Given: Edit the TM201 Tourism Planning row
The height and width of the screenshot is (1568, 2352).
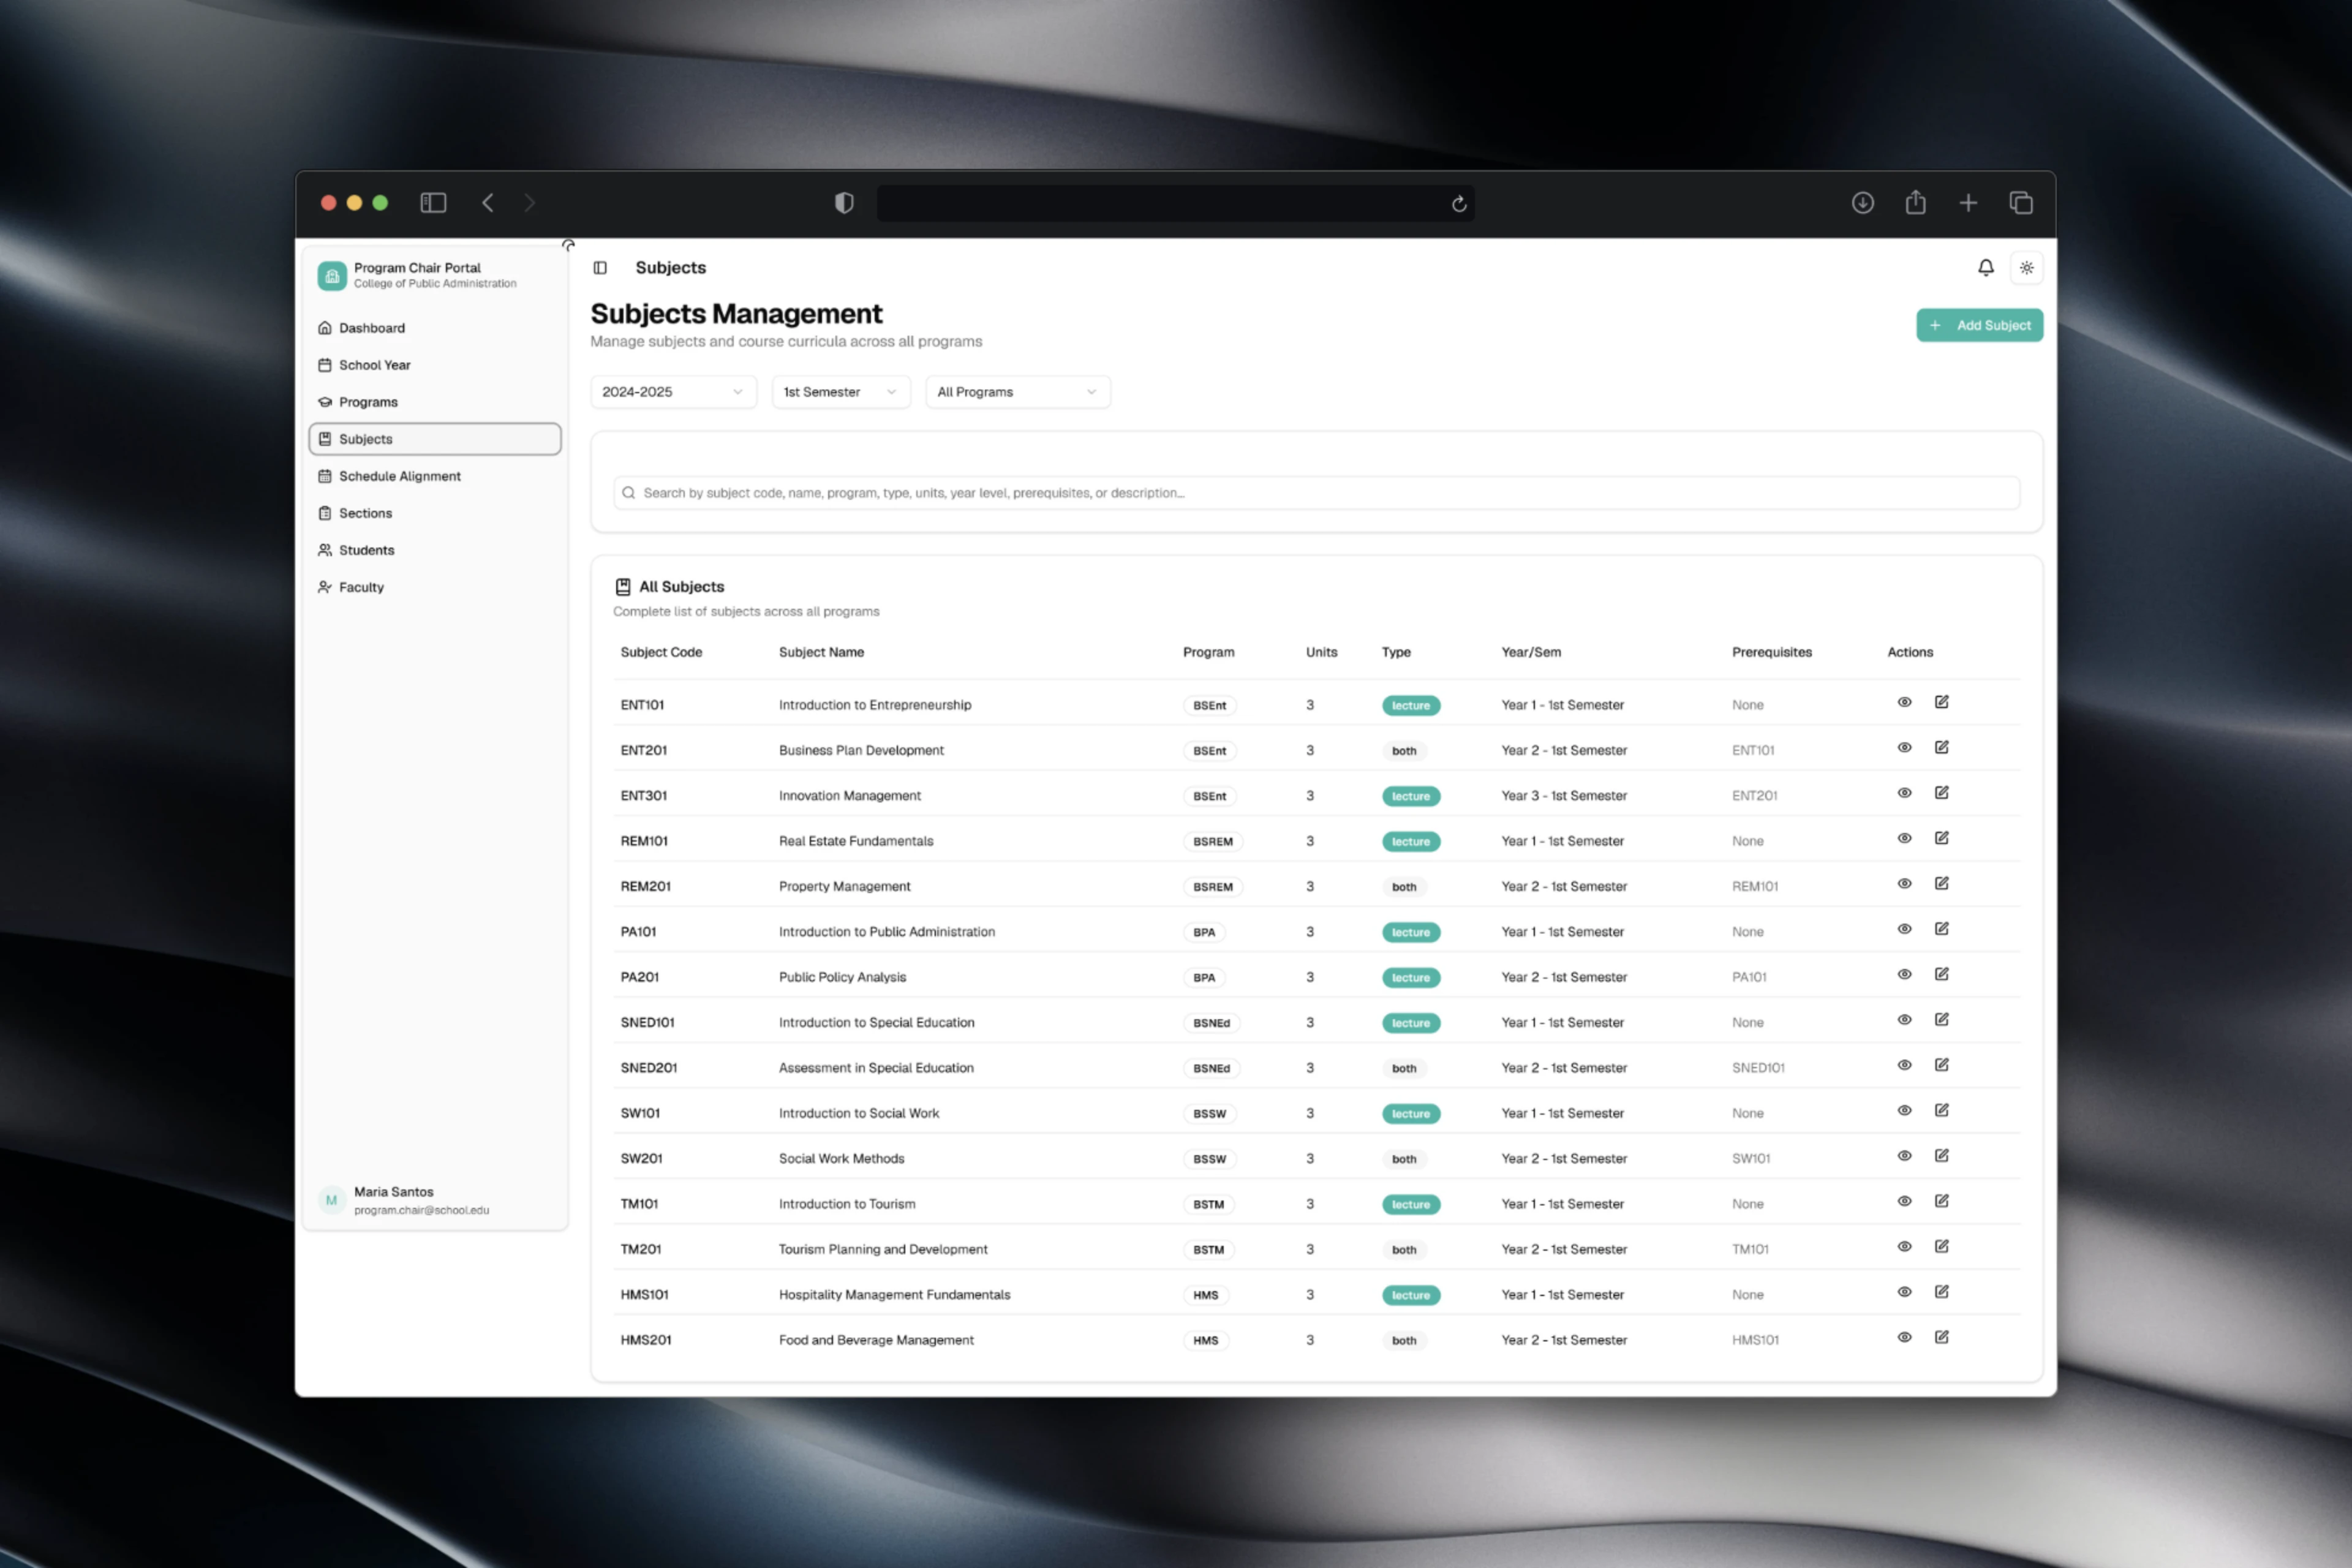Looking at the screenshot, I should click(1941, 1246).
